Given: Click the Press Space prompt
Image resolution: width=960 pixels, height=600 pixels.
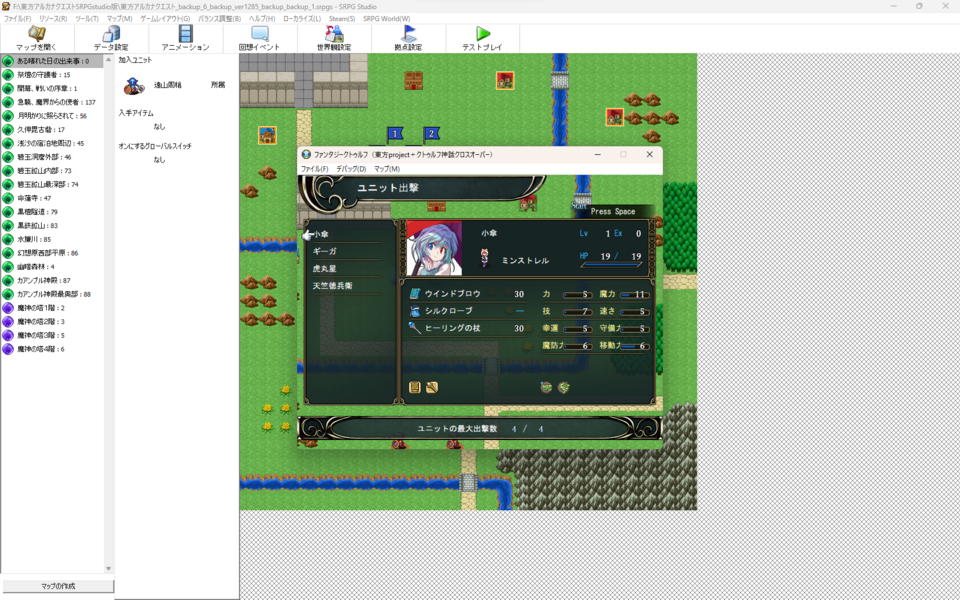Looking at the screenshot, I should tap(613, 211).
